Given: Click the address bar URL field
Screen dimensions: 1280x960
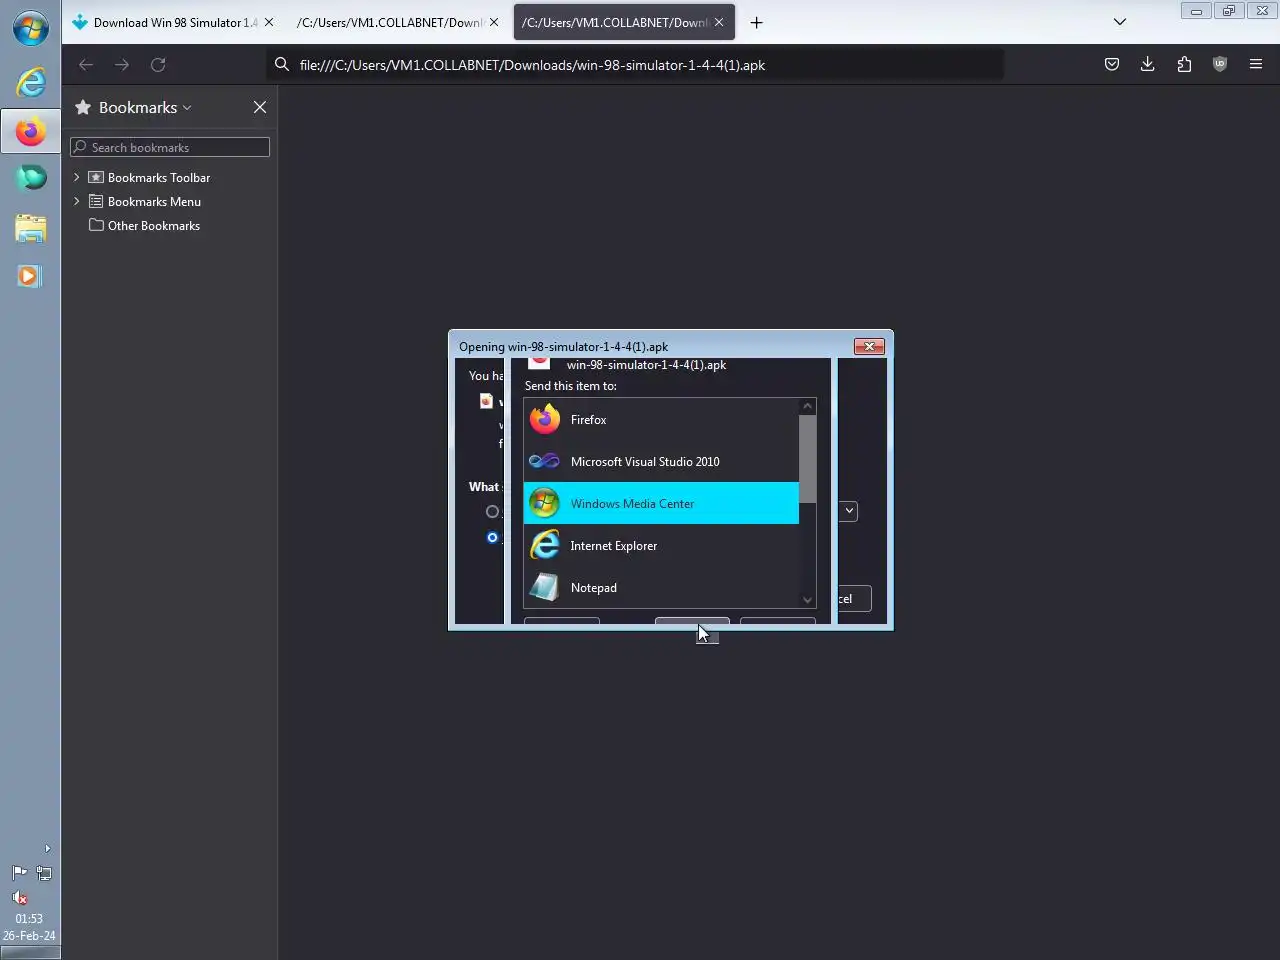Looking at the screenshot, I should pyautogui.click(x=636, y=65).
